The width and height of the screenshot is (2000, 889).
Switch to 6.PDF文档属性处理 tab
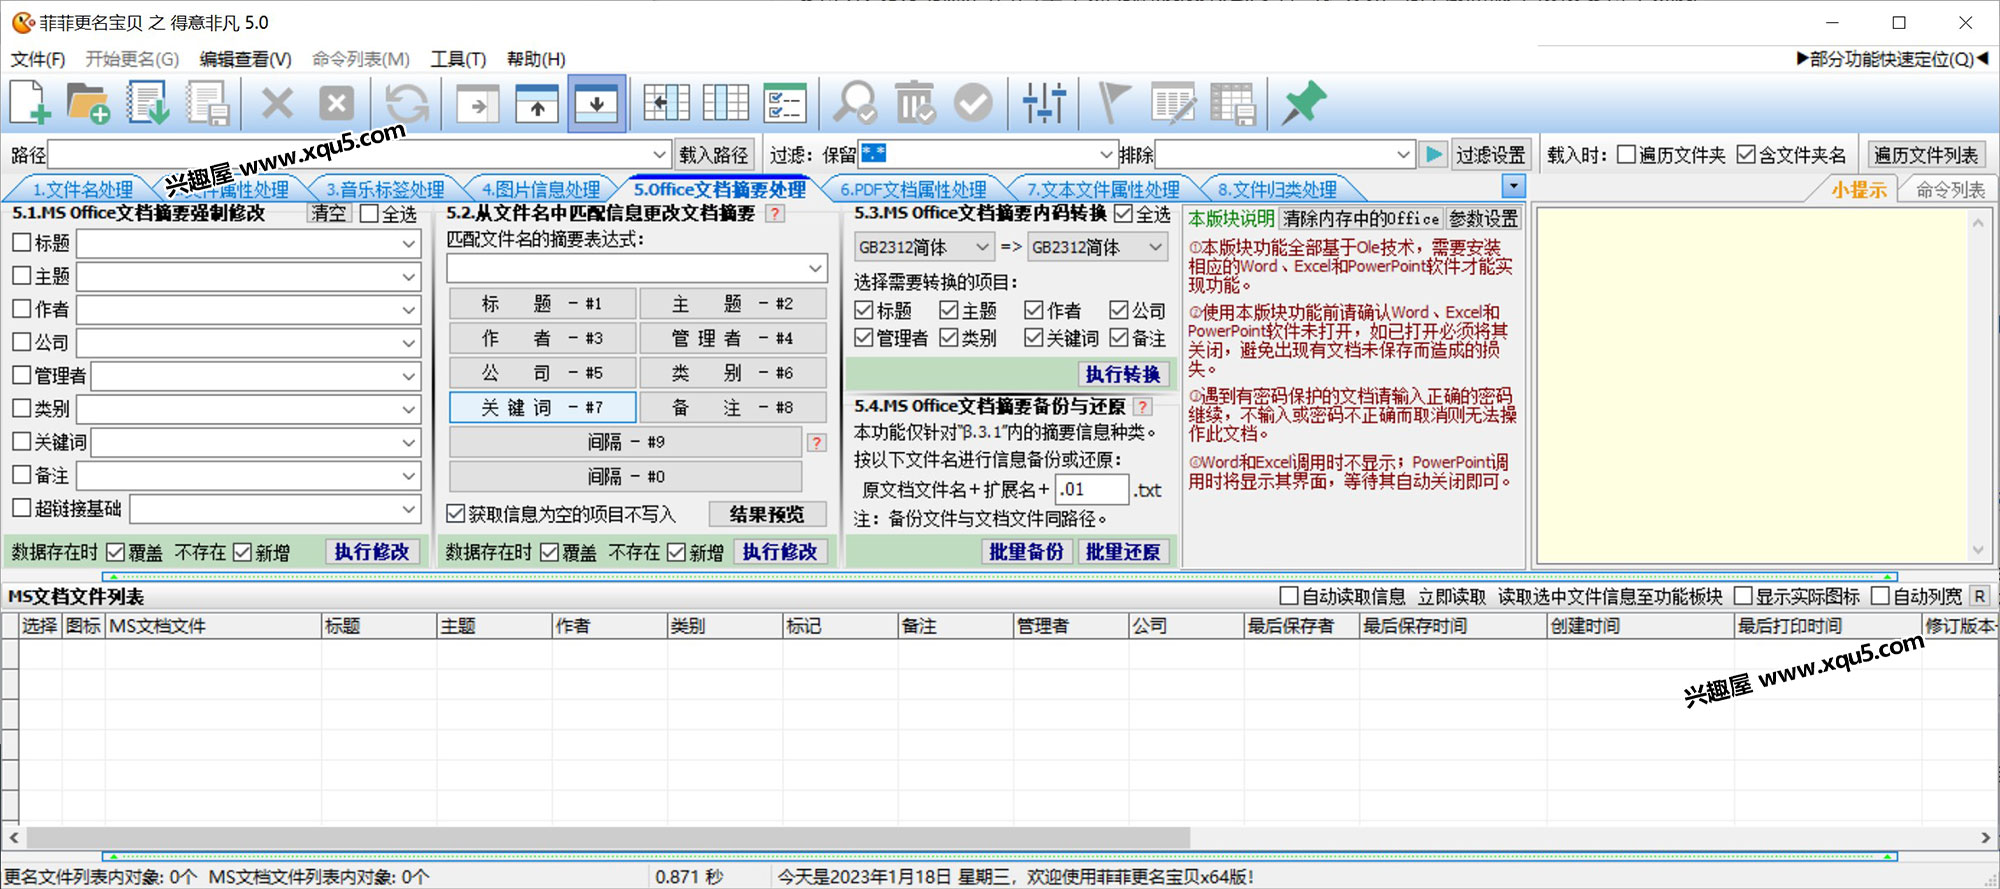[913, 189]
